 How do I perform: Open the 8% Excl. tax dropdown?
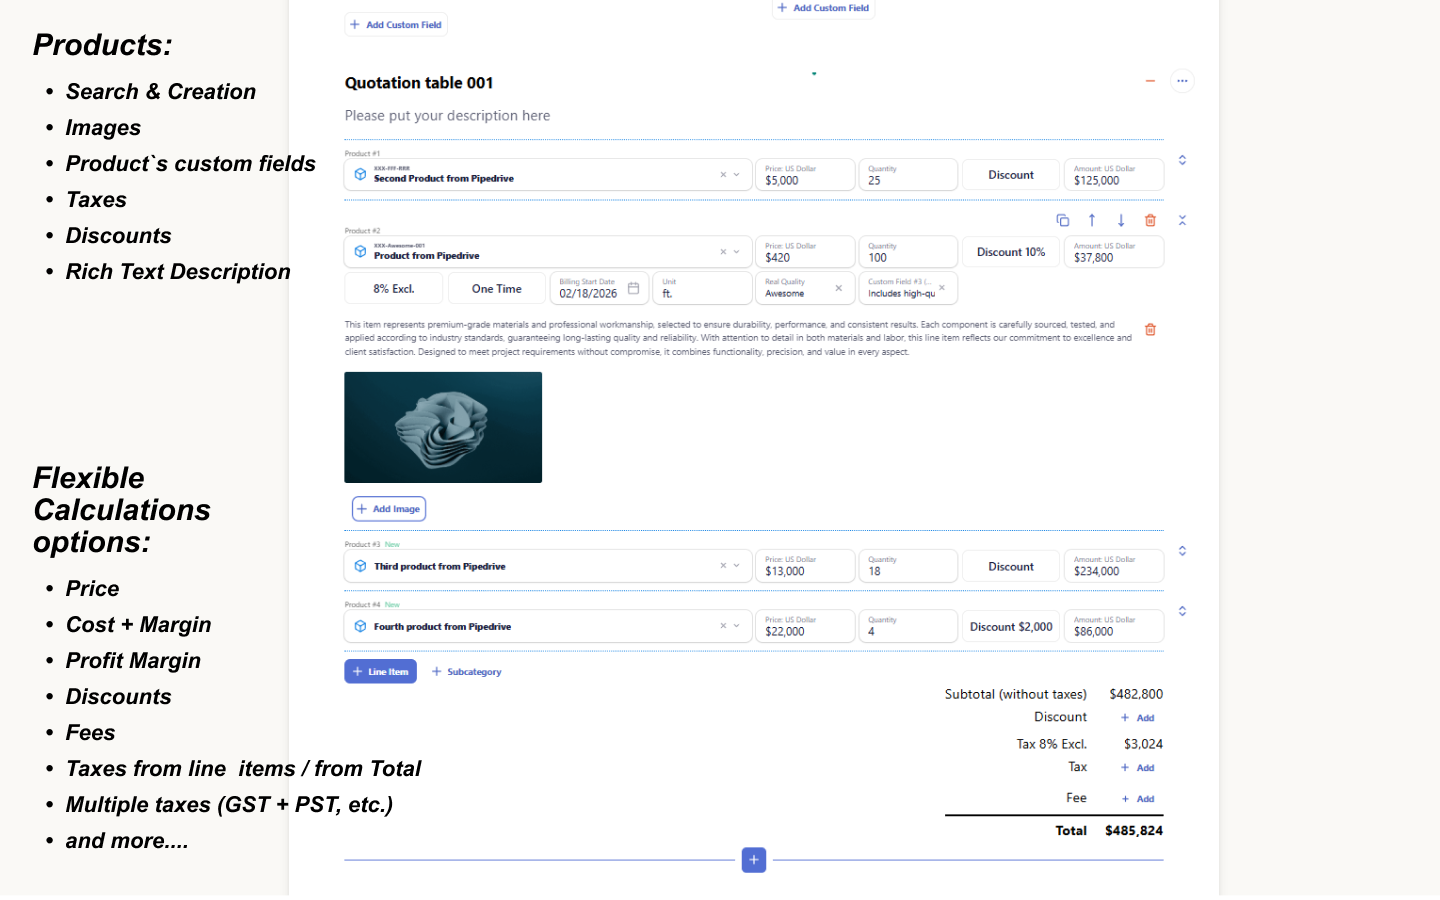393,288
